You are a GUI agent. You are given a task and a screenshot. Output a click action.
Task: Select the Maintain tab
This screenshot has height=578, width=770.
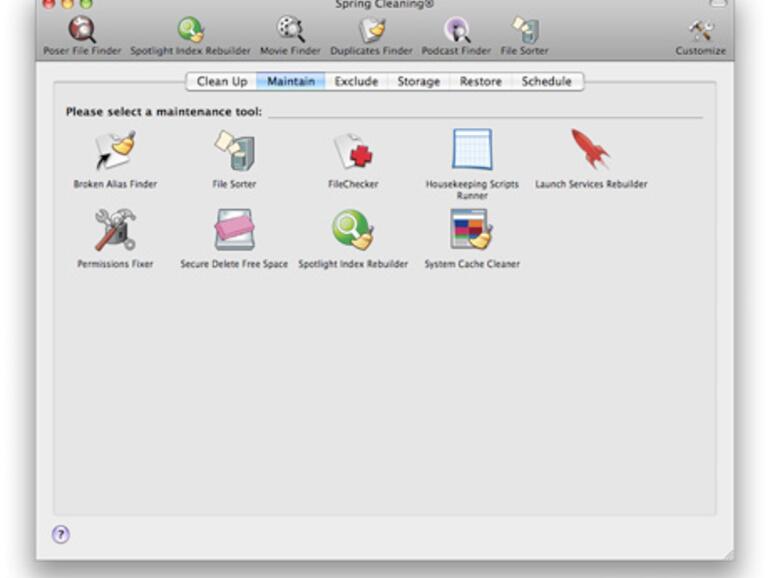point(291,82)
